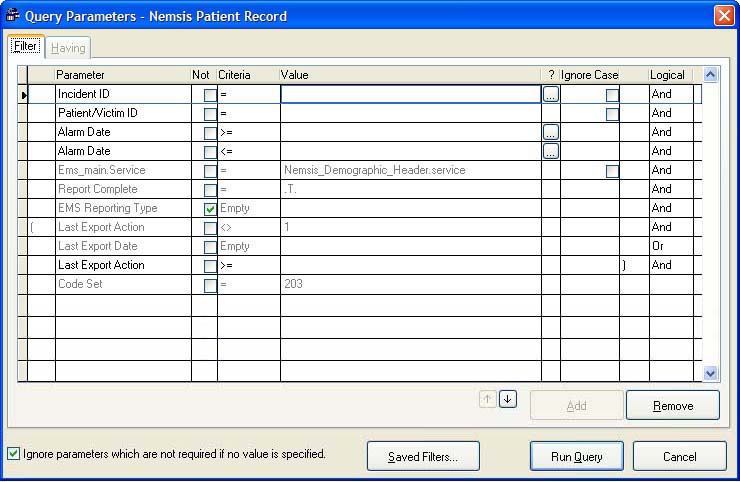This screenshot has width=740, height=482.
Task: Click the Value field for Incident ID
Action: coord(411,94)
